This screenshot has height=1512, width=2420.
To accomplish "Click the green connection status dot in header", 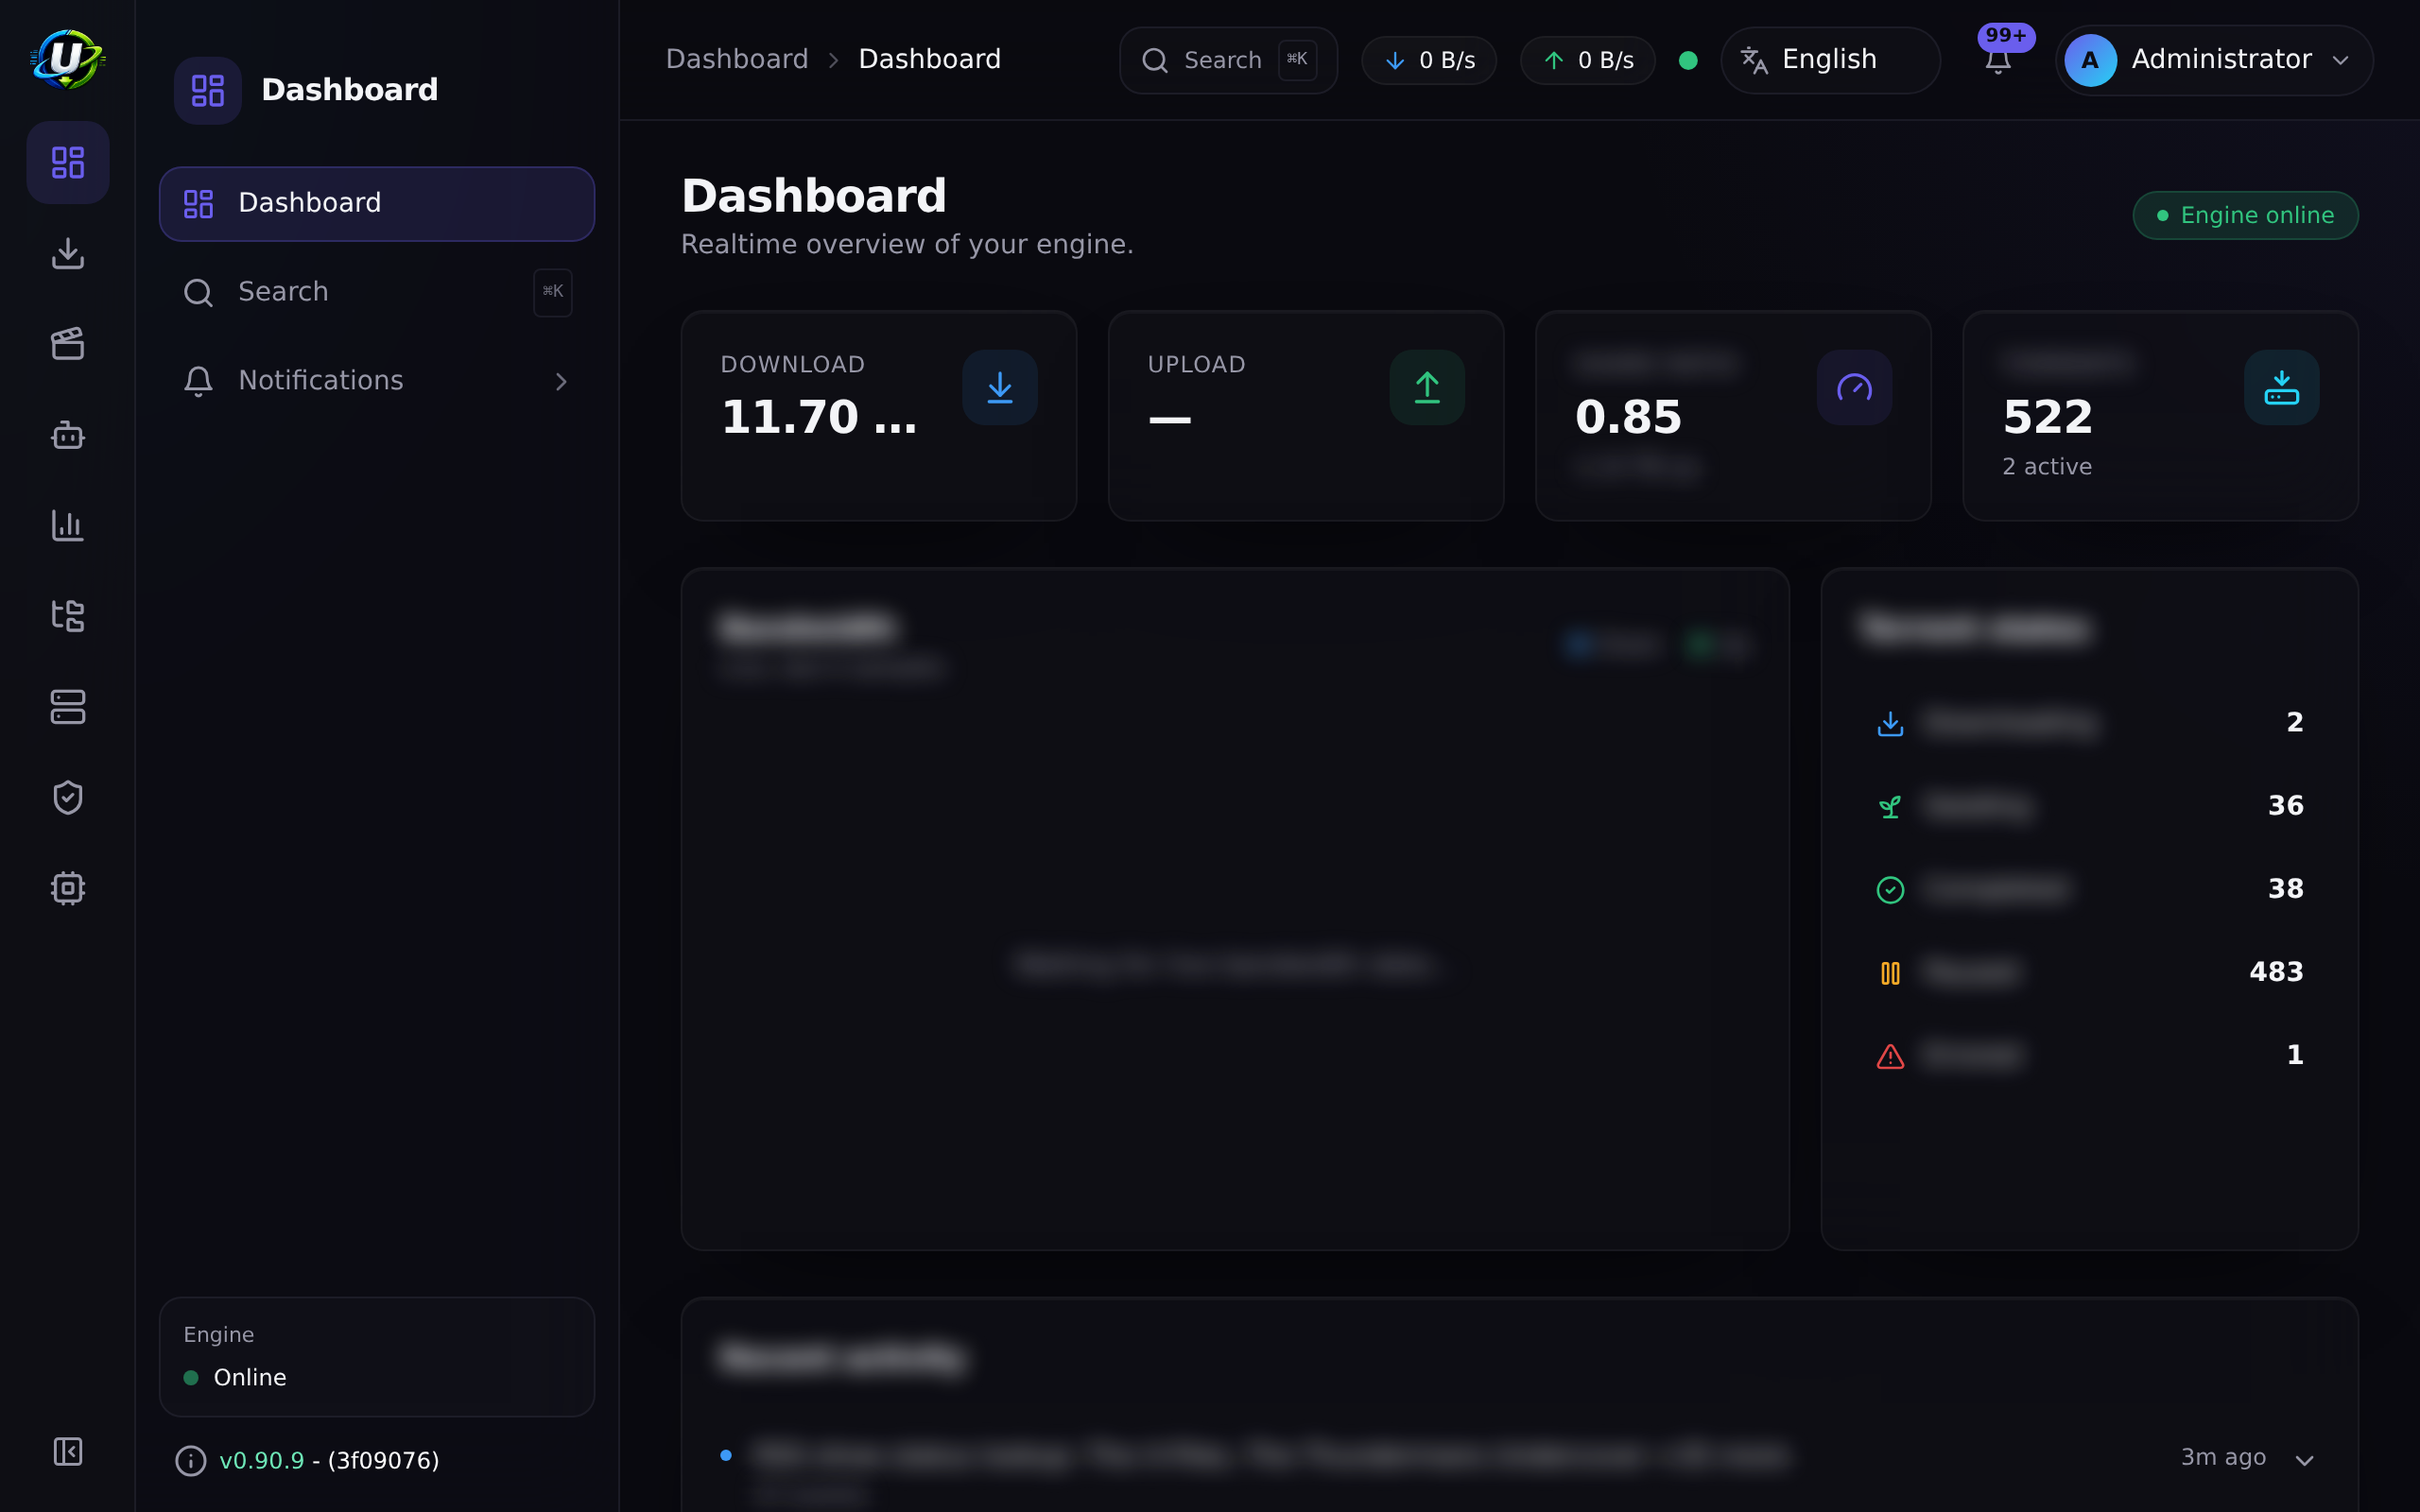I will click(1688, 60).
